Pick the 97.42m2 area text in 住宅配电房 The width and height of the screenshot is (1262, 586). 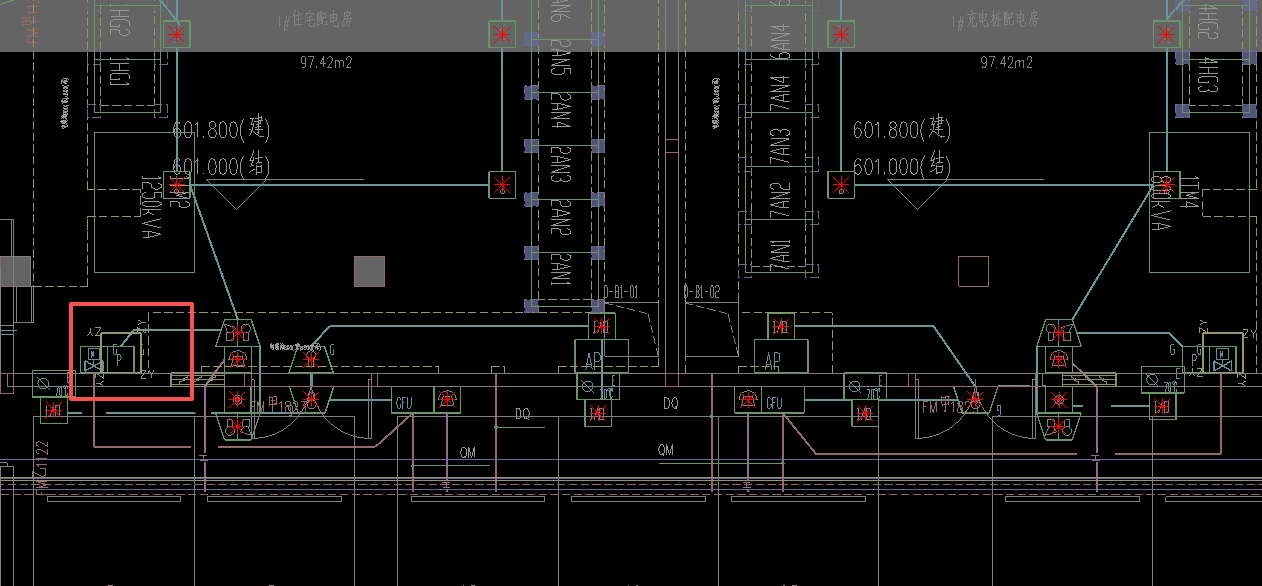tap(326, 62)
